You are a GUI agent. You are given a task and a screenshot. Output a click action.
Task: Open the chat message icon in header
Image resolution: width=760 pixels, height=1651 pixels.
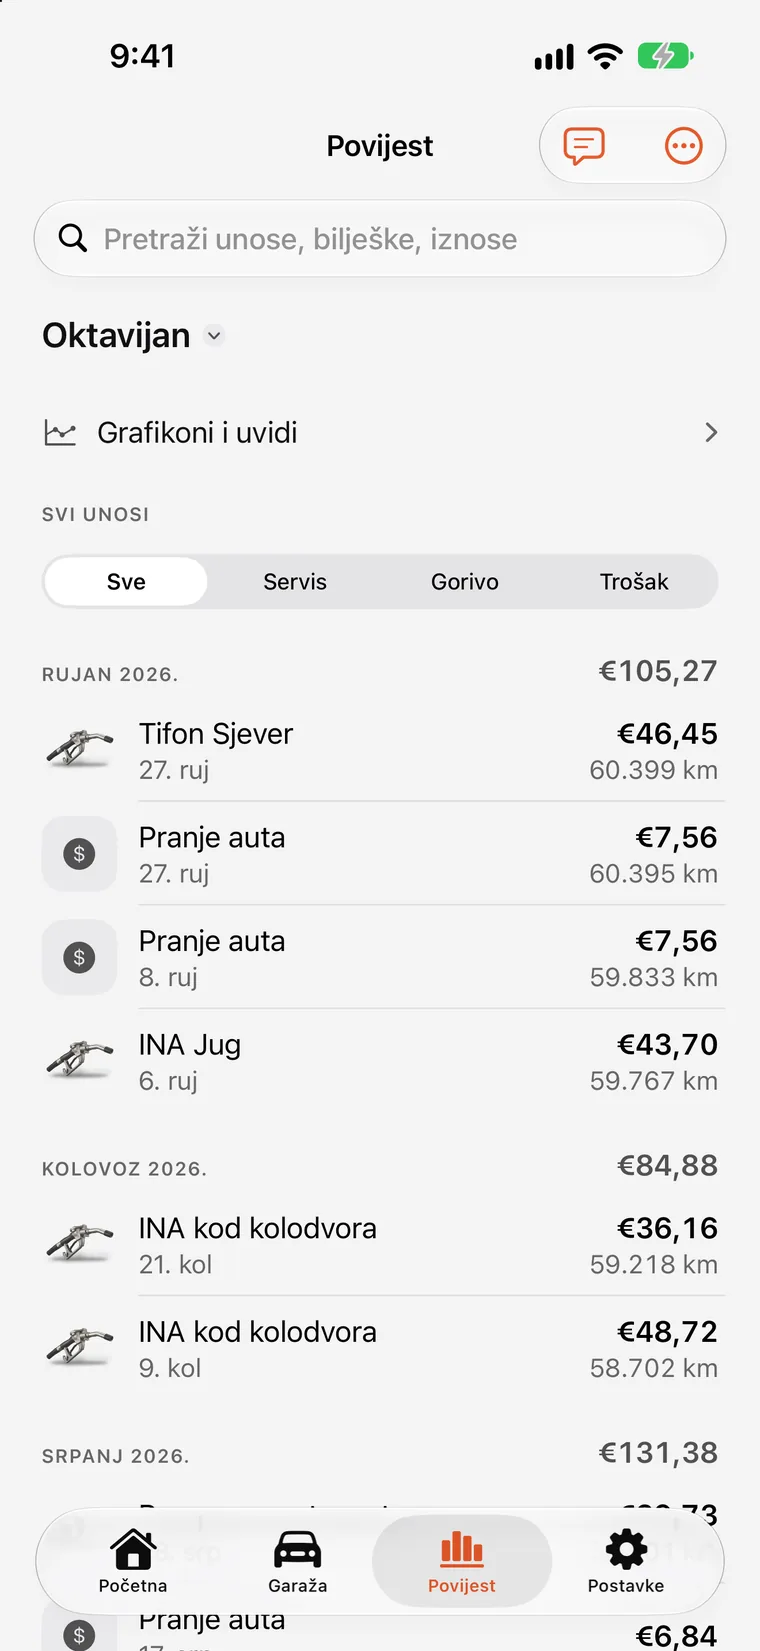[584, 146]
